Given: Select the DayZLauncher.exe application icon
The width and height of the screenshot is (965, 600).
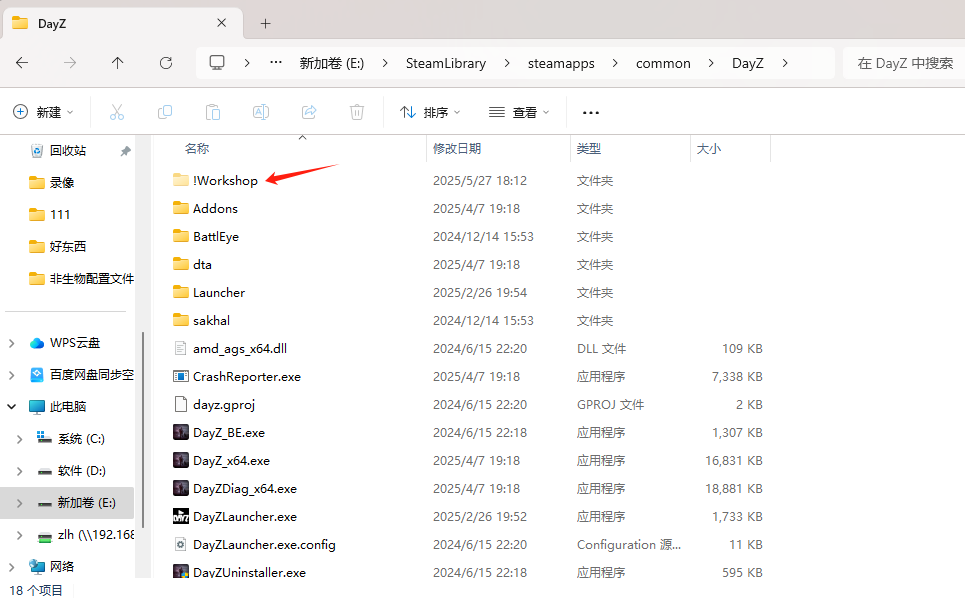Looking at the screenshot, I should [x=180, y=516].
